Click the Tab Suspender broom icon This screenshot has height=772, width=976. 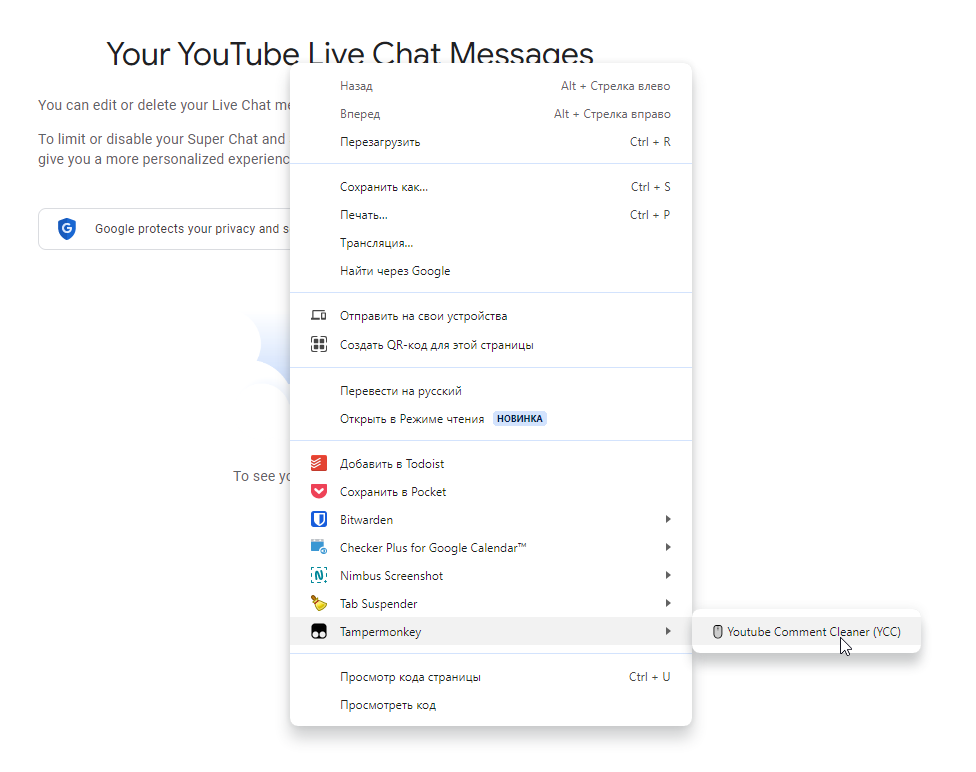pos(319,603)
